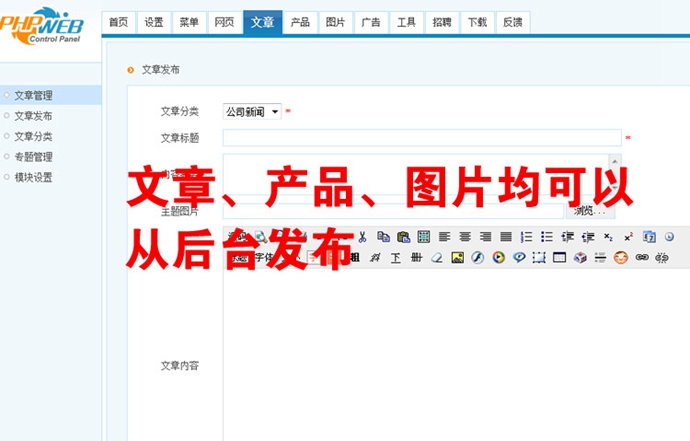Screen dimensions: 690x441
Task: Click the 浏览 browse button
Action: (590, 211)
